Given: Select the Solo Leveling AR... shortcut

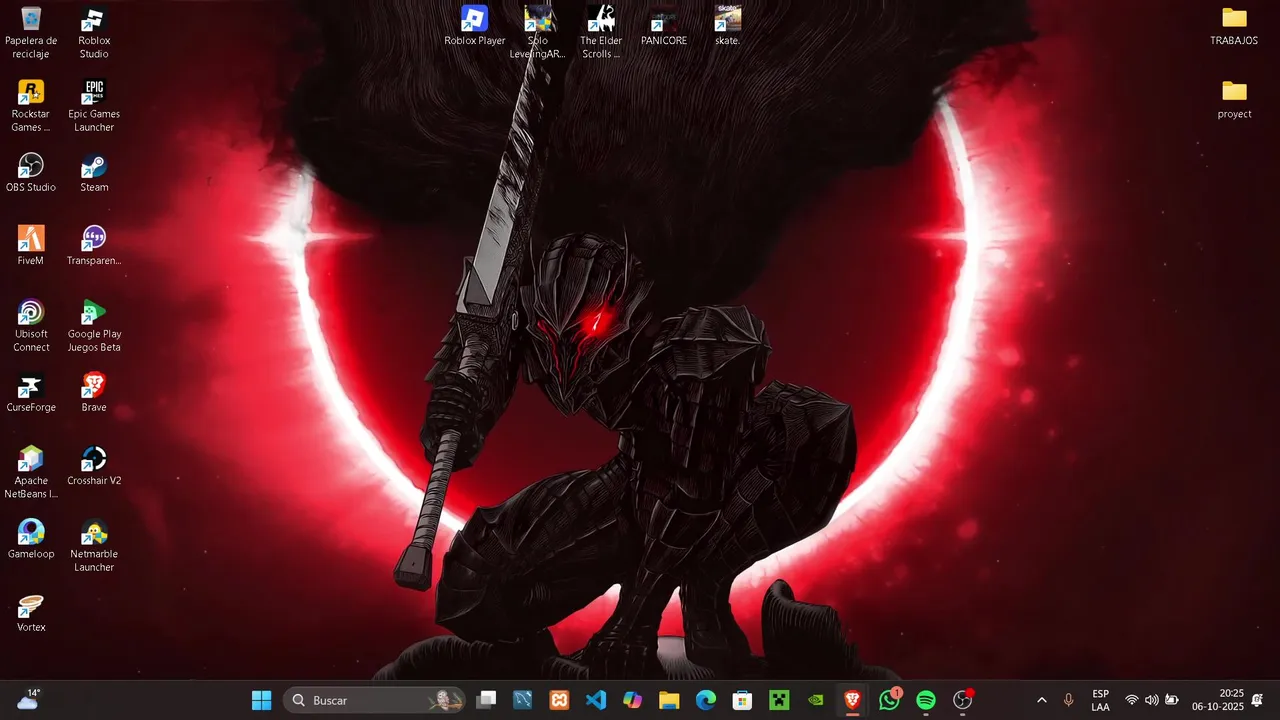Looking at the screenshot, I should (x=538, y=32).
